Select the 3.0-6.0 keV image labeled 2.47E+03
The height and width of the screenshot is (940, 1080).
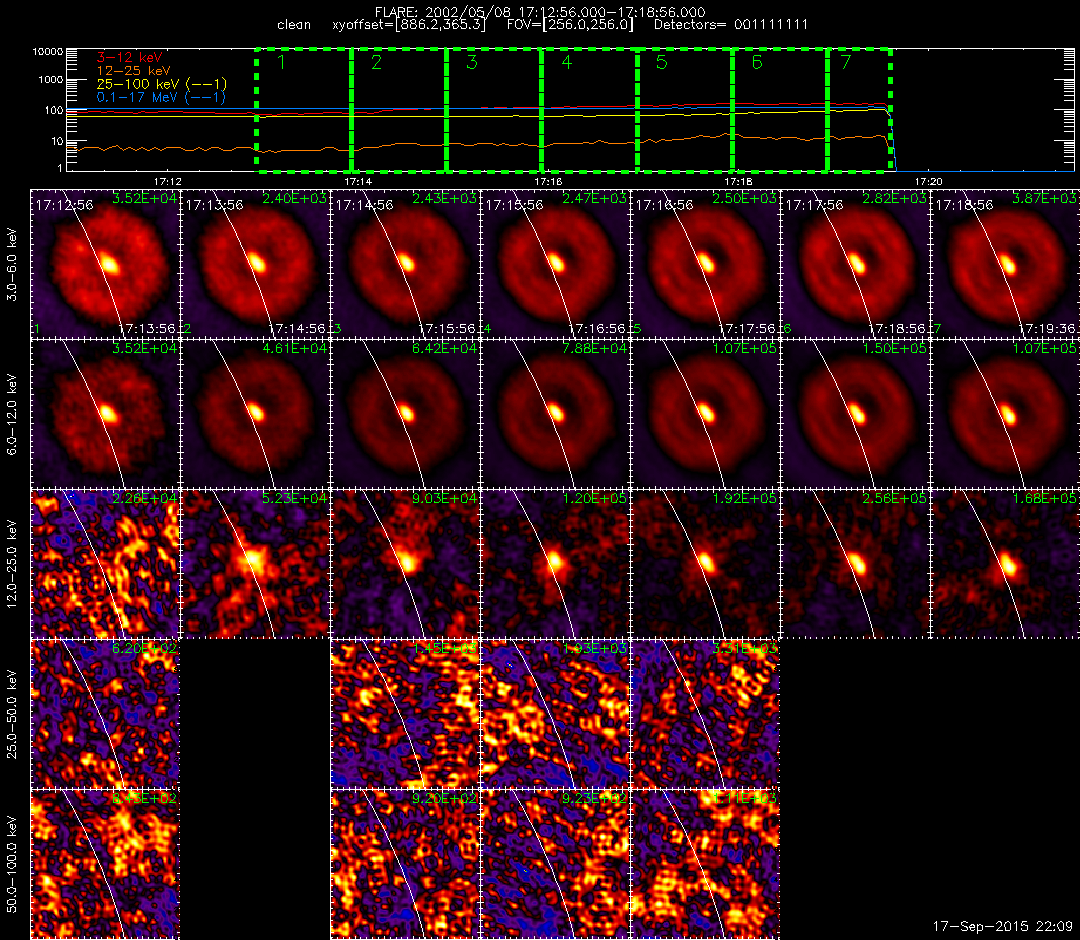(x=556, y=264)
